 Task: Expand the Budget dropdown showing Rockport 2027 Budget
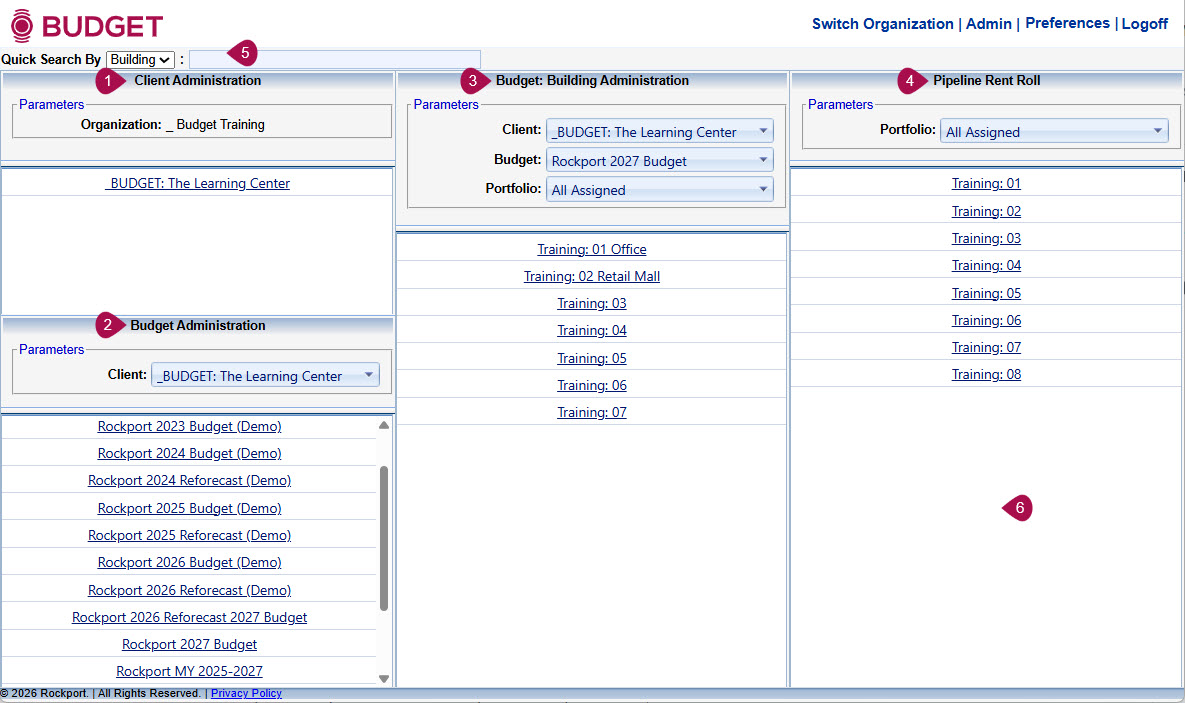click(x=660, y=160)
